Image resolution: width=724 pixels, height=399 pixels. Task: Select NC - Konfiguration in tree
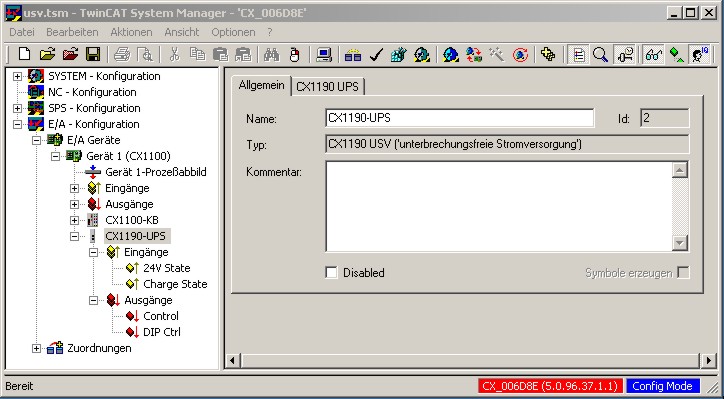[92, 92]
